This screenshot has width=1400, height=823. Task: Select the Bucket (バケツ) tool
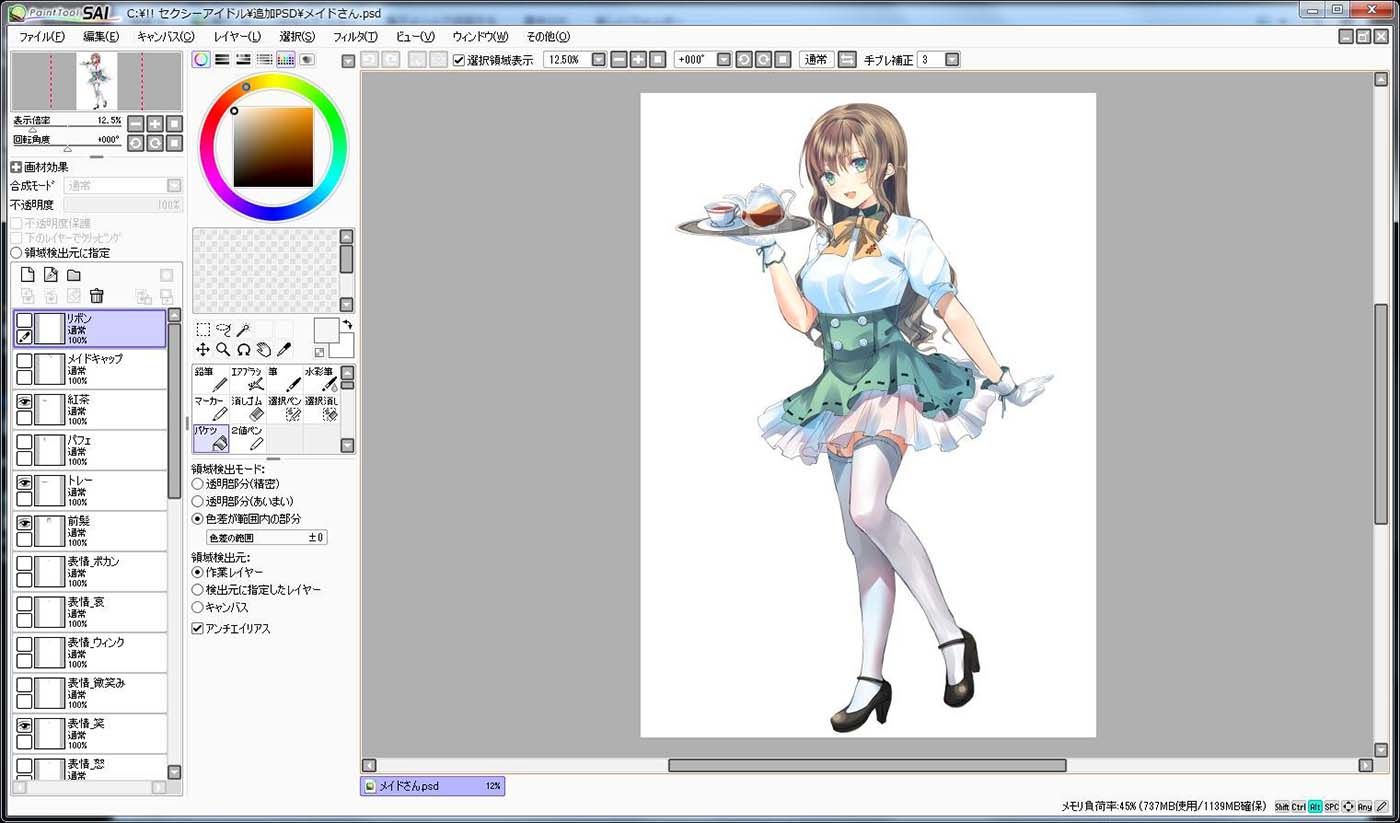(x=210, y=438)
